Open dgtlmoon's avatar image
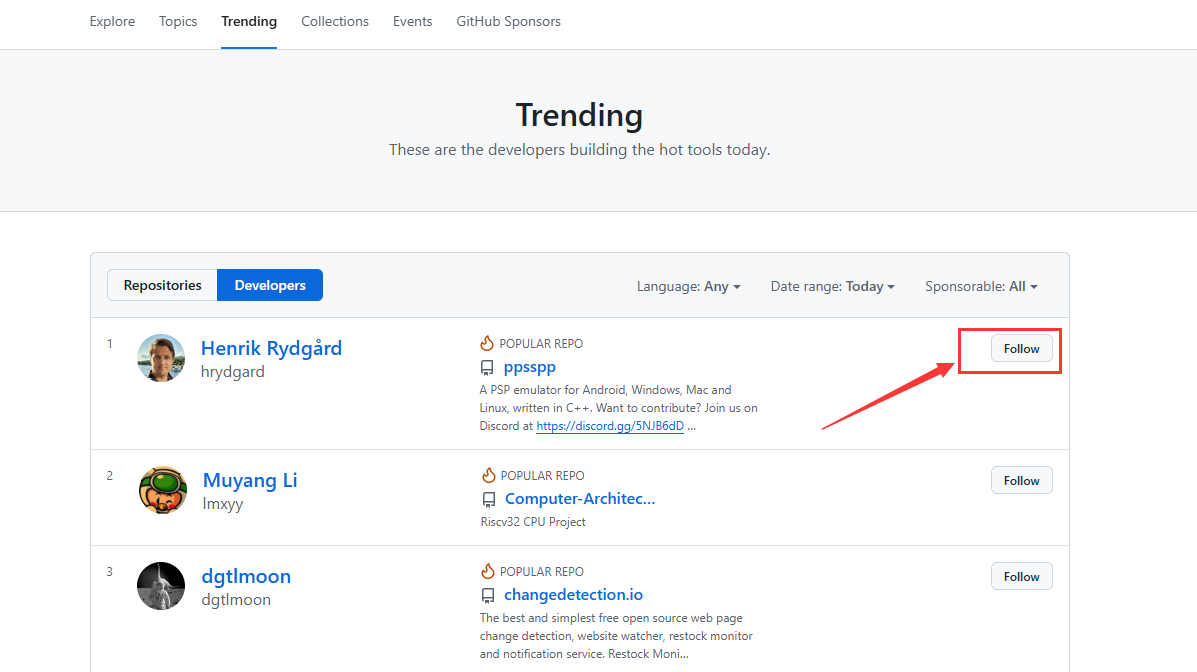 [161, 586]
